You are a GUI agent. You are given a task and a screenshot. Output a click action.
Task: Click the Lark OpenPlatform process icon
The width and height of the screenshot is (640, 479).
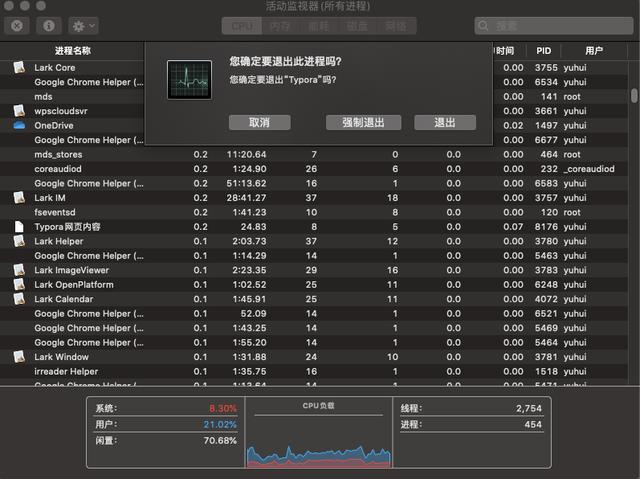[x=19, y=284]
